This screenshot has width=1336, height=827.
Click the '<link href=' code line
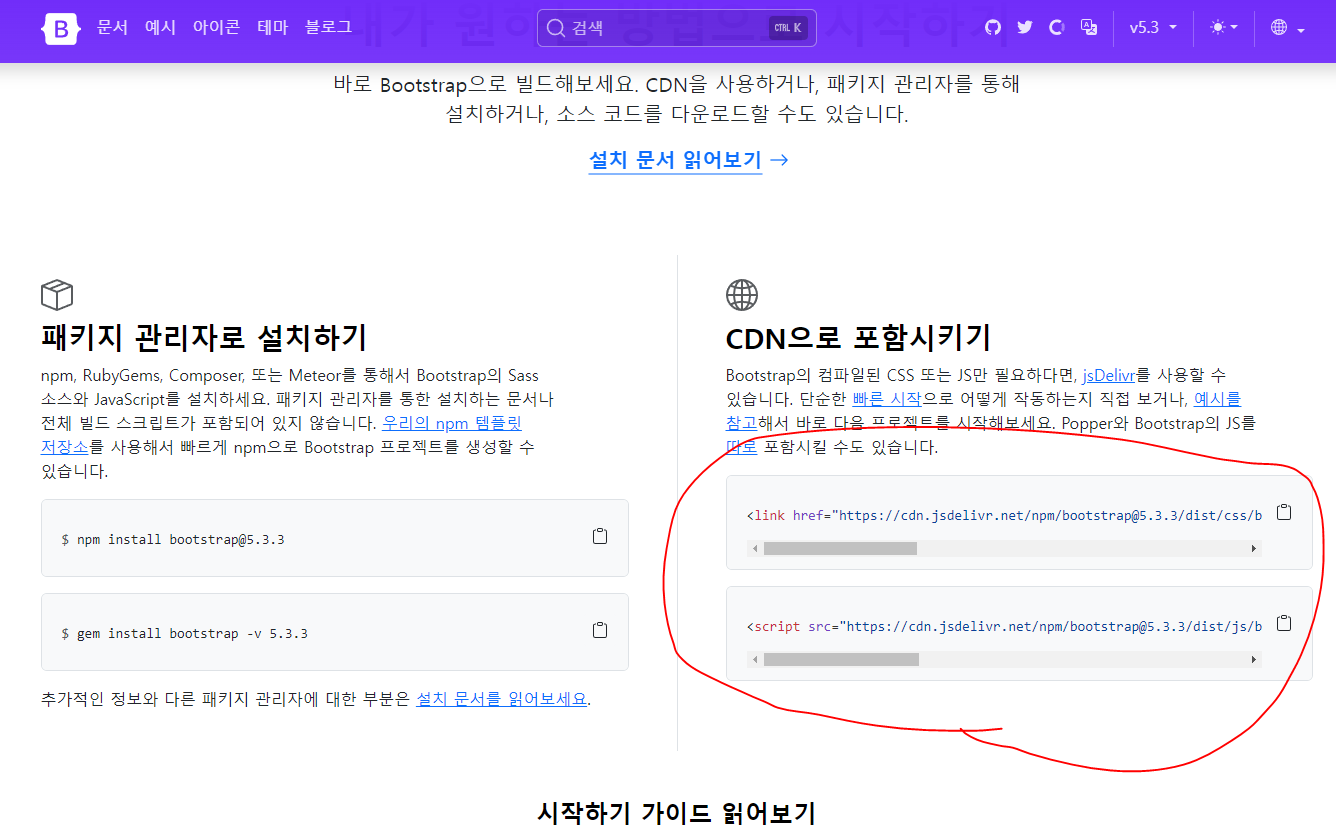tap(1004, 516)
